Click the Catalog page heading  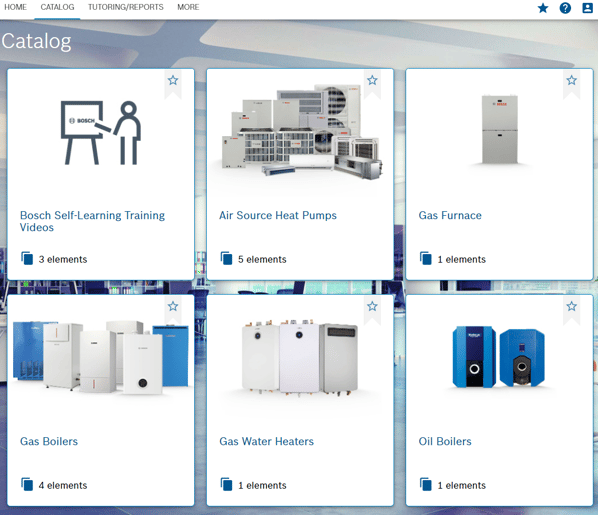click(x=36, y=41)
